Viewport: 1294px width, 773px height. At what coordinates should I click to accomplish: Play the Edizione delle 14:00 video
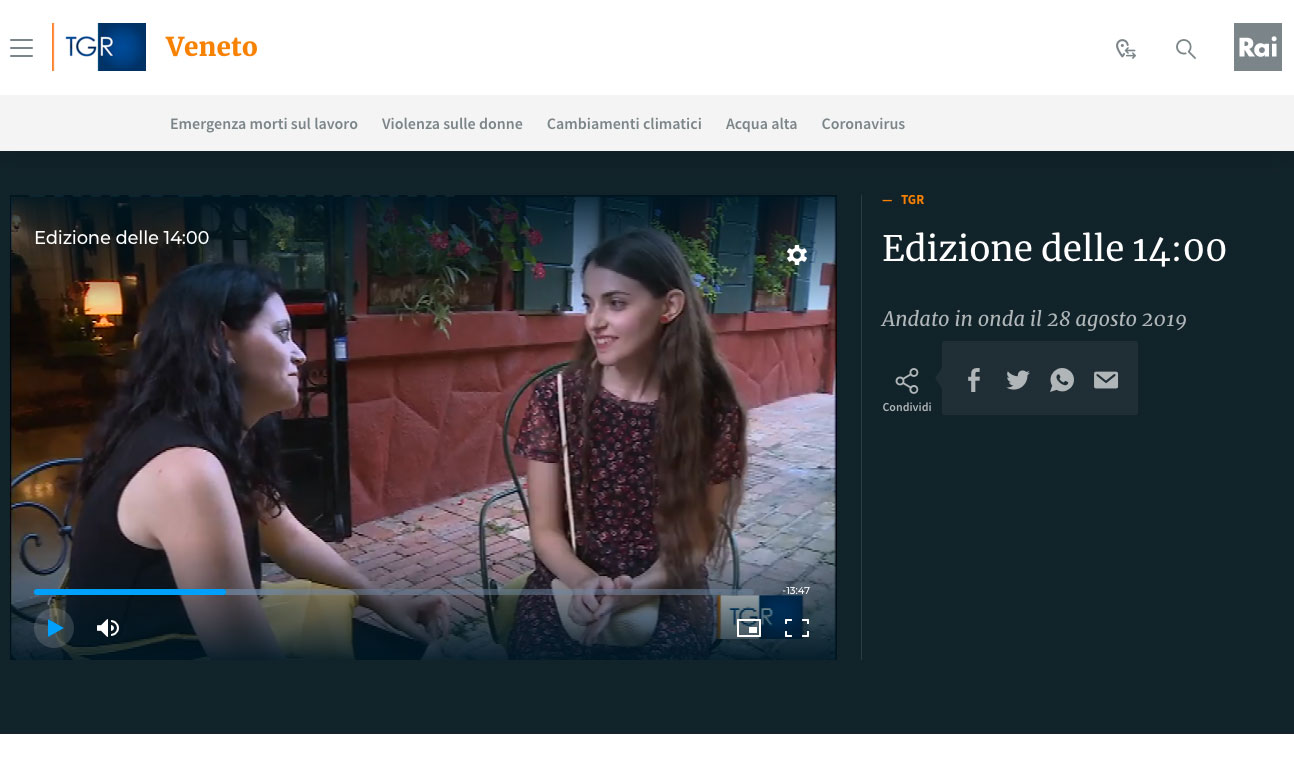click(x=54, y=628)
